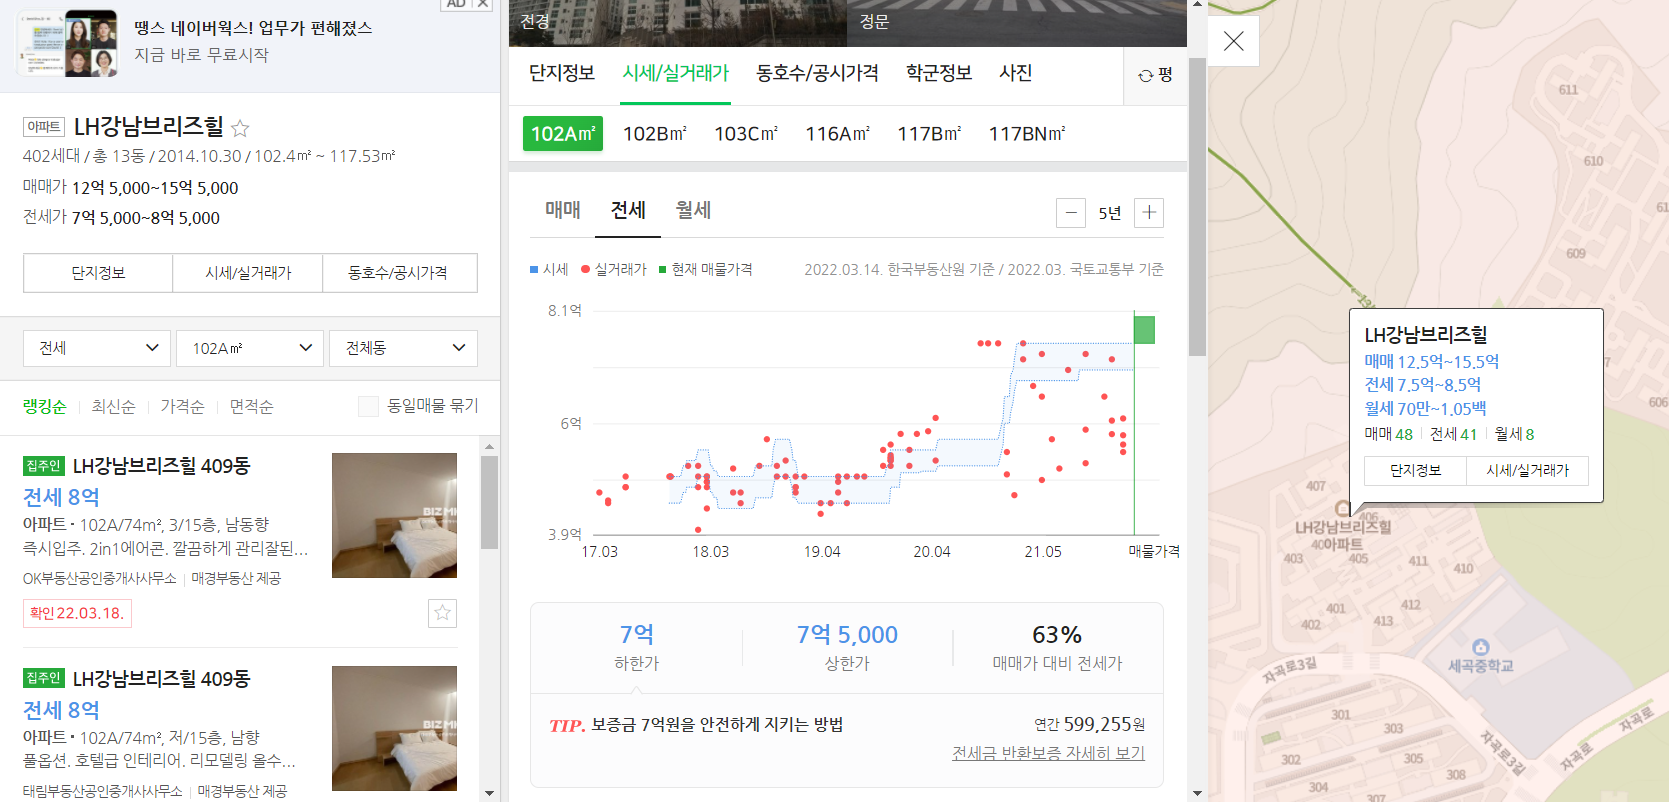Open the 102A㎡ area dropdown

tap(250, 348)
